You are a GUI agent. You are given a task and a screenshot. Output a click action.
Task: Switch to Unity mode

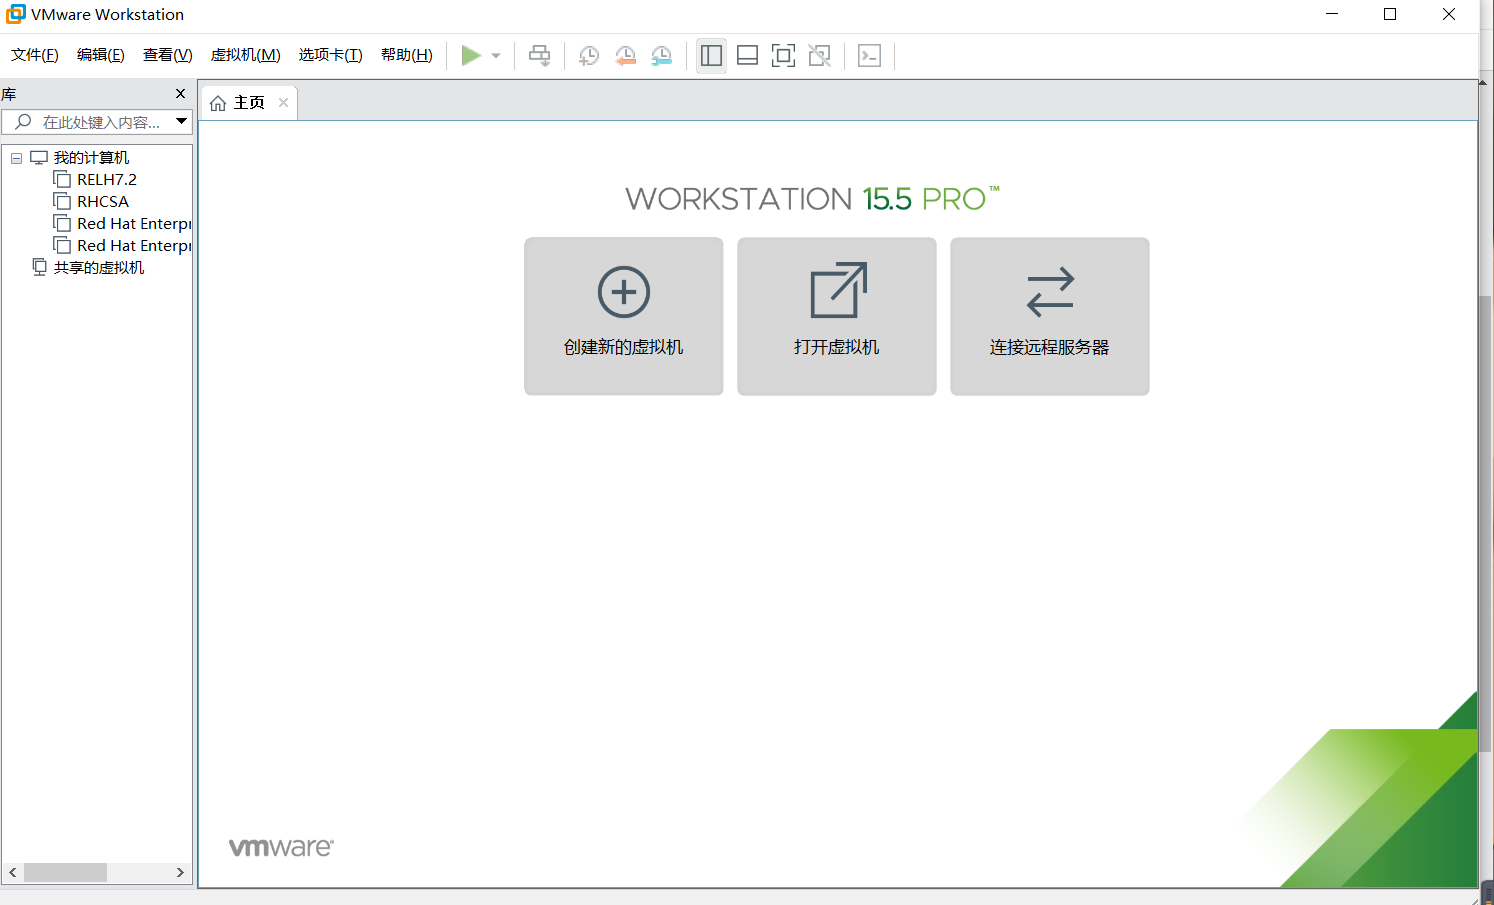pos(819,56)
